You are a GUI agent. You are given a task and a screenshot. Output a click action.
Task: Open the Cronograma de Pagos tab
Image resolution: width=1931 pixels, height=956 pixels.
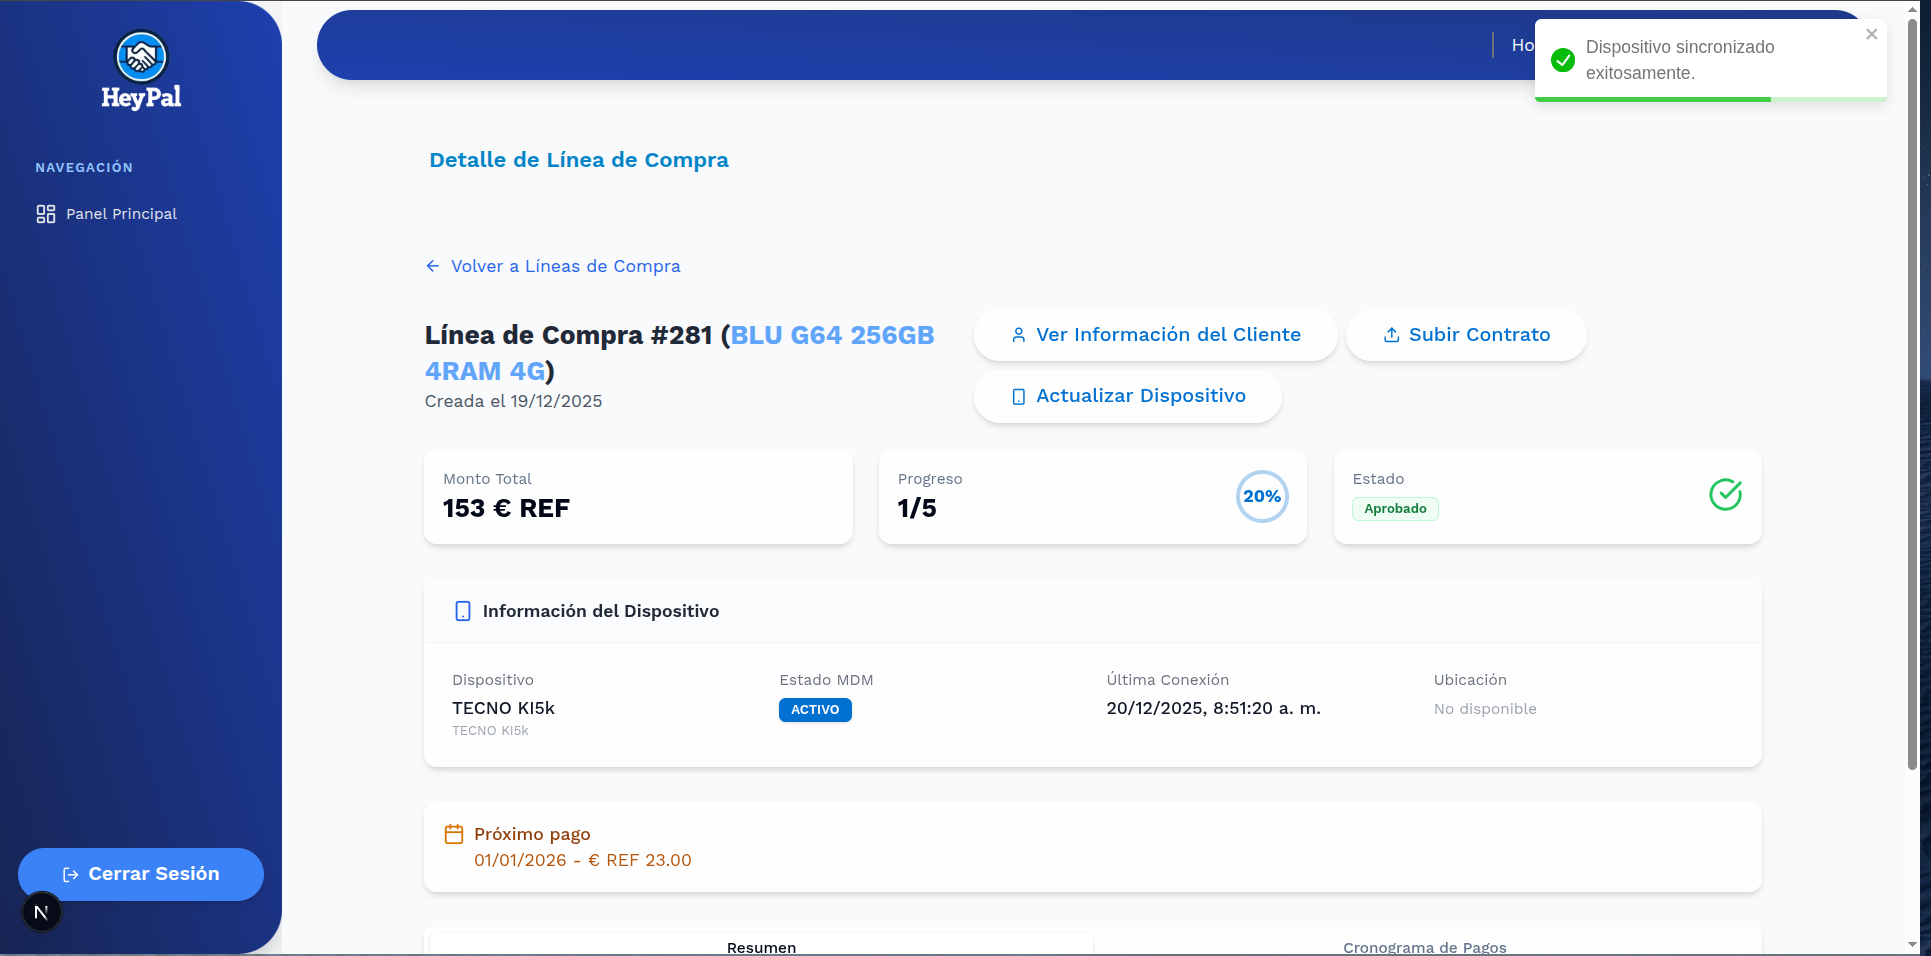coord(1424,946)
